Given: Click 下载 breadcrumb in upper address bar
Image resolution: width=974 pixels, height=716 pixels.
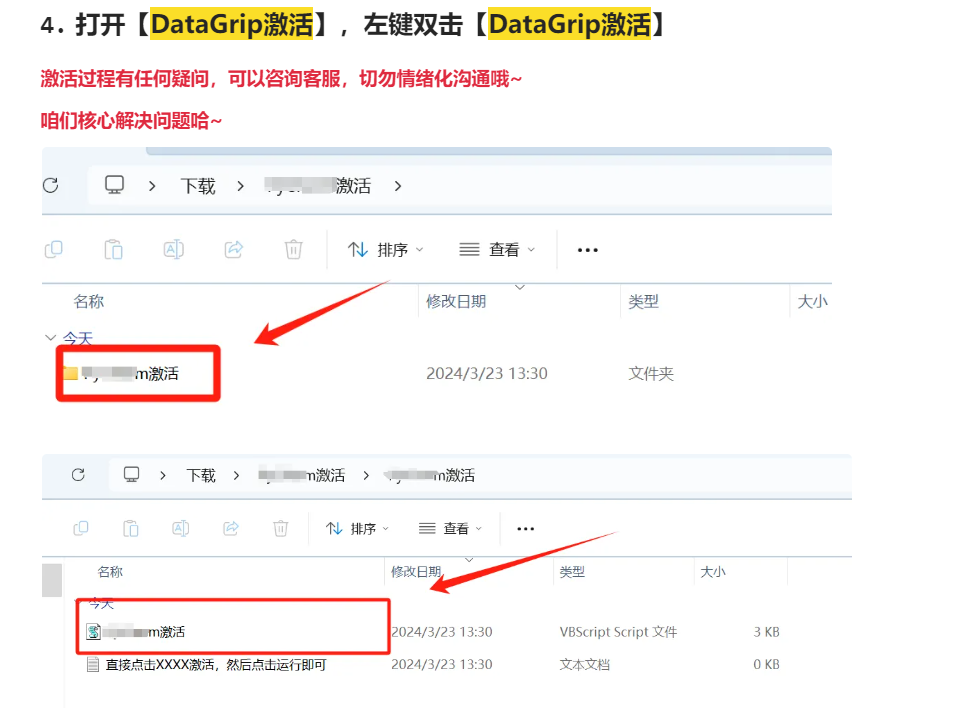Looking at the screenshot, I should click(x=198, y=186).
